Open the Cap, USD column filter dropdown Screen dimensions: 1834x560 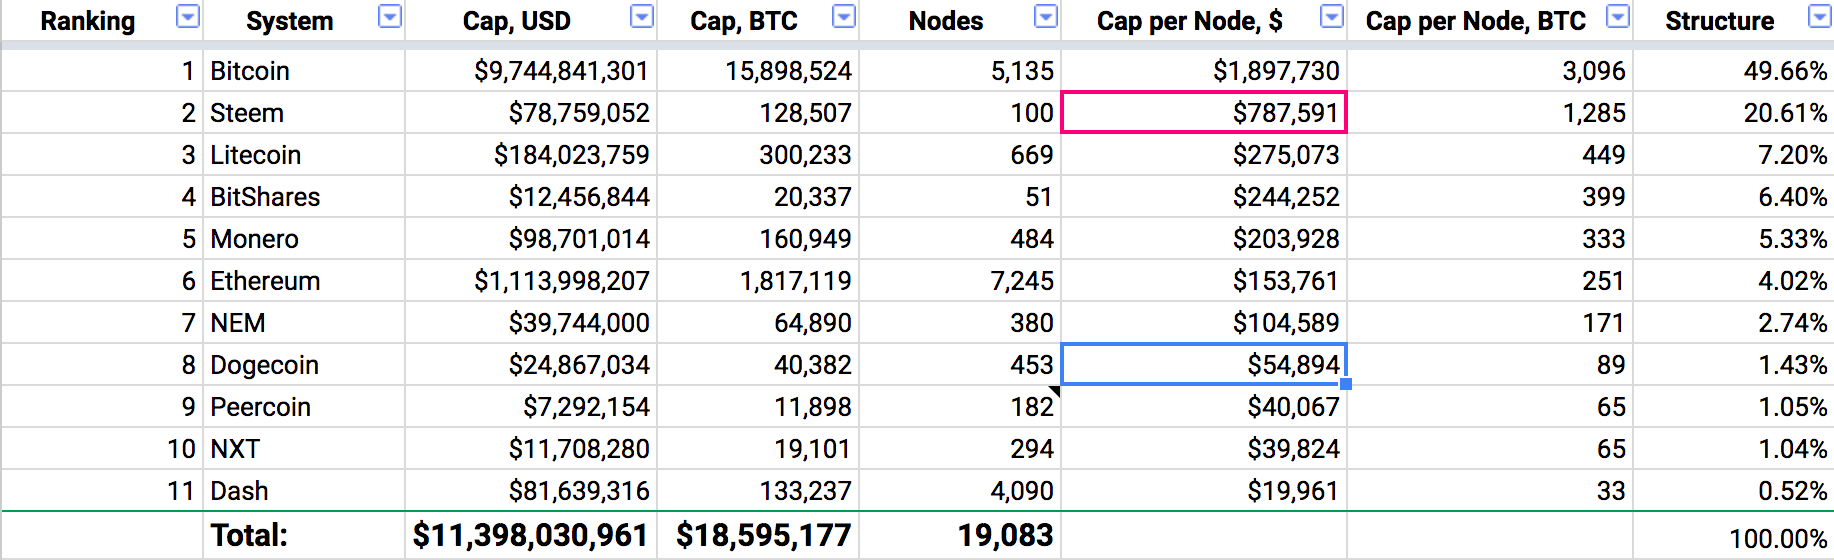coord(642,17)
